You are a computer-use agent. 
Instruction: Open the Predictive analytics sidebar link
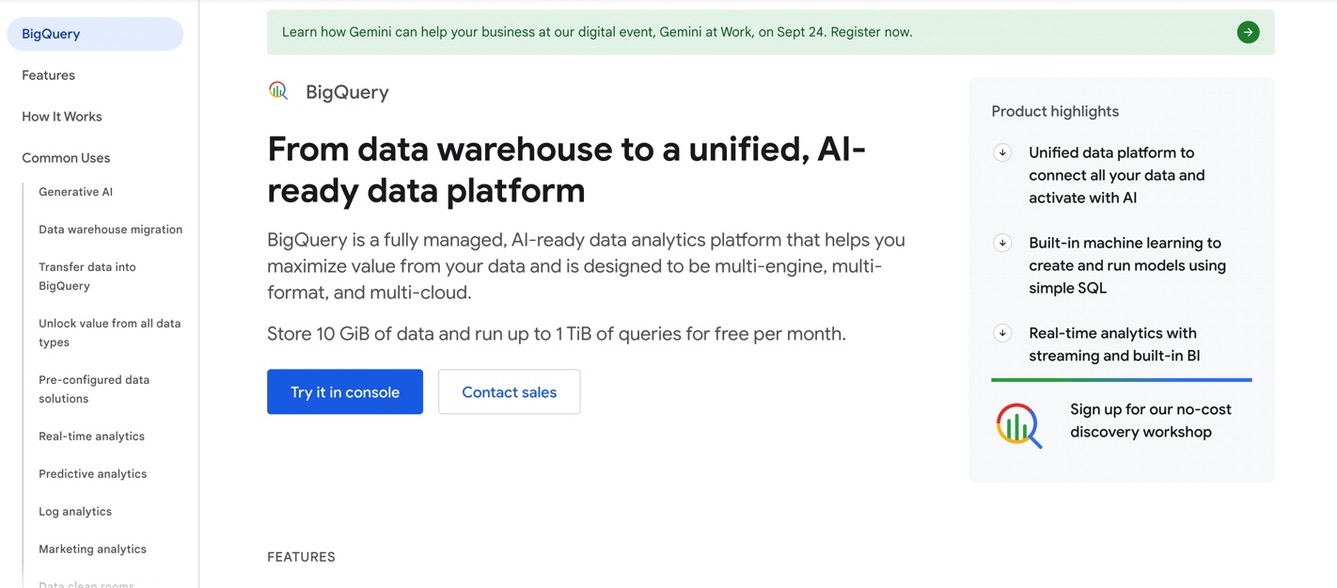point(93,473)
